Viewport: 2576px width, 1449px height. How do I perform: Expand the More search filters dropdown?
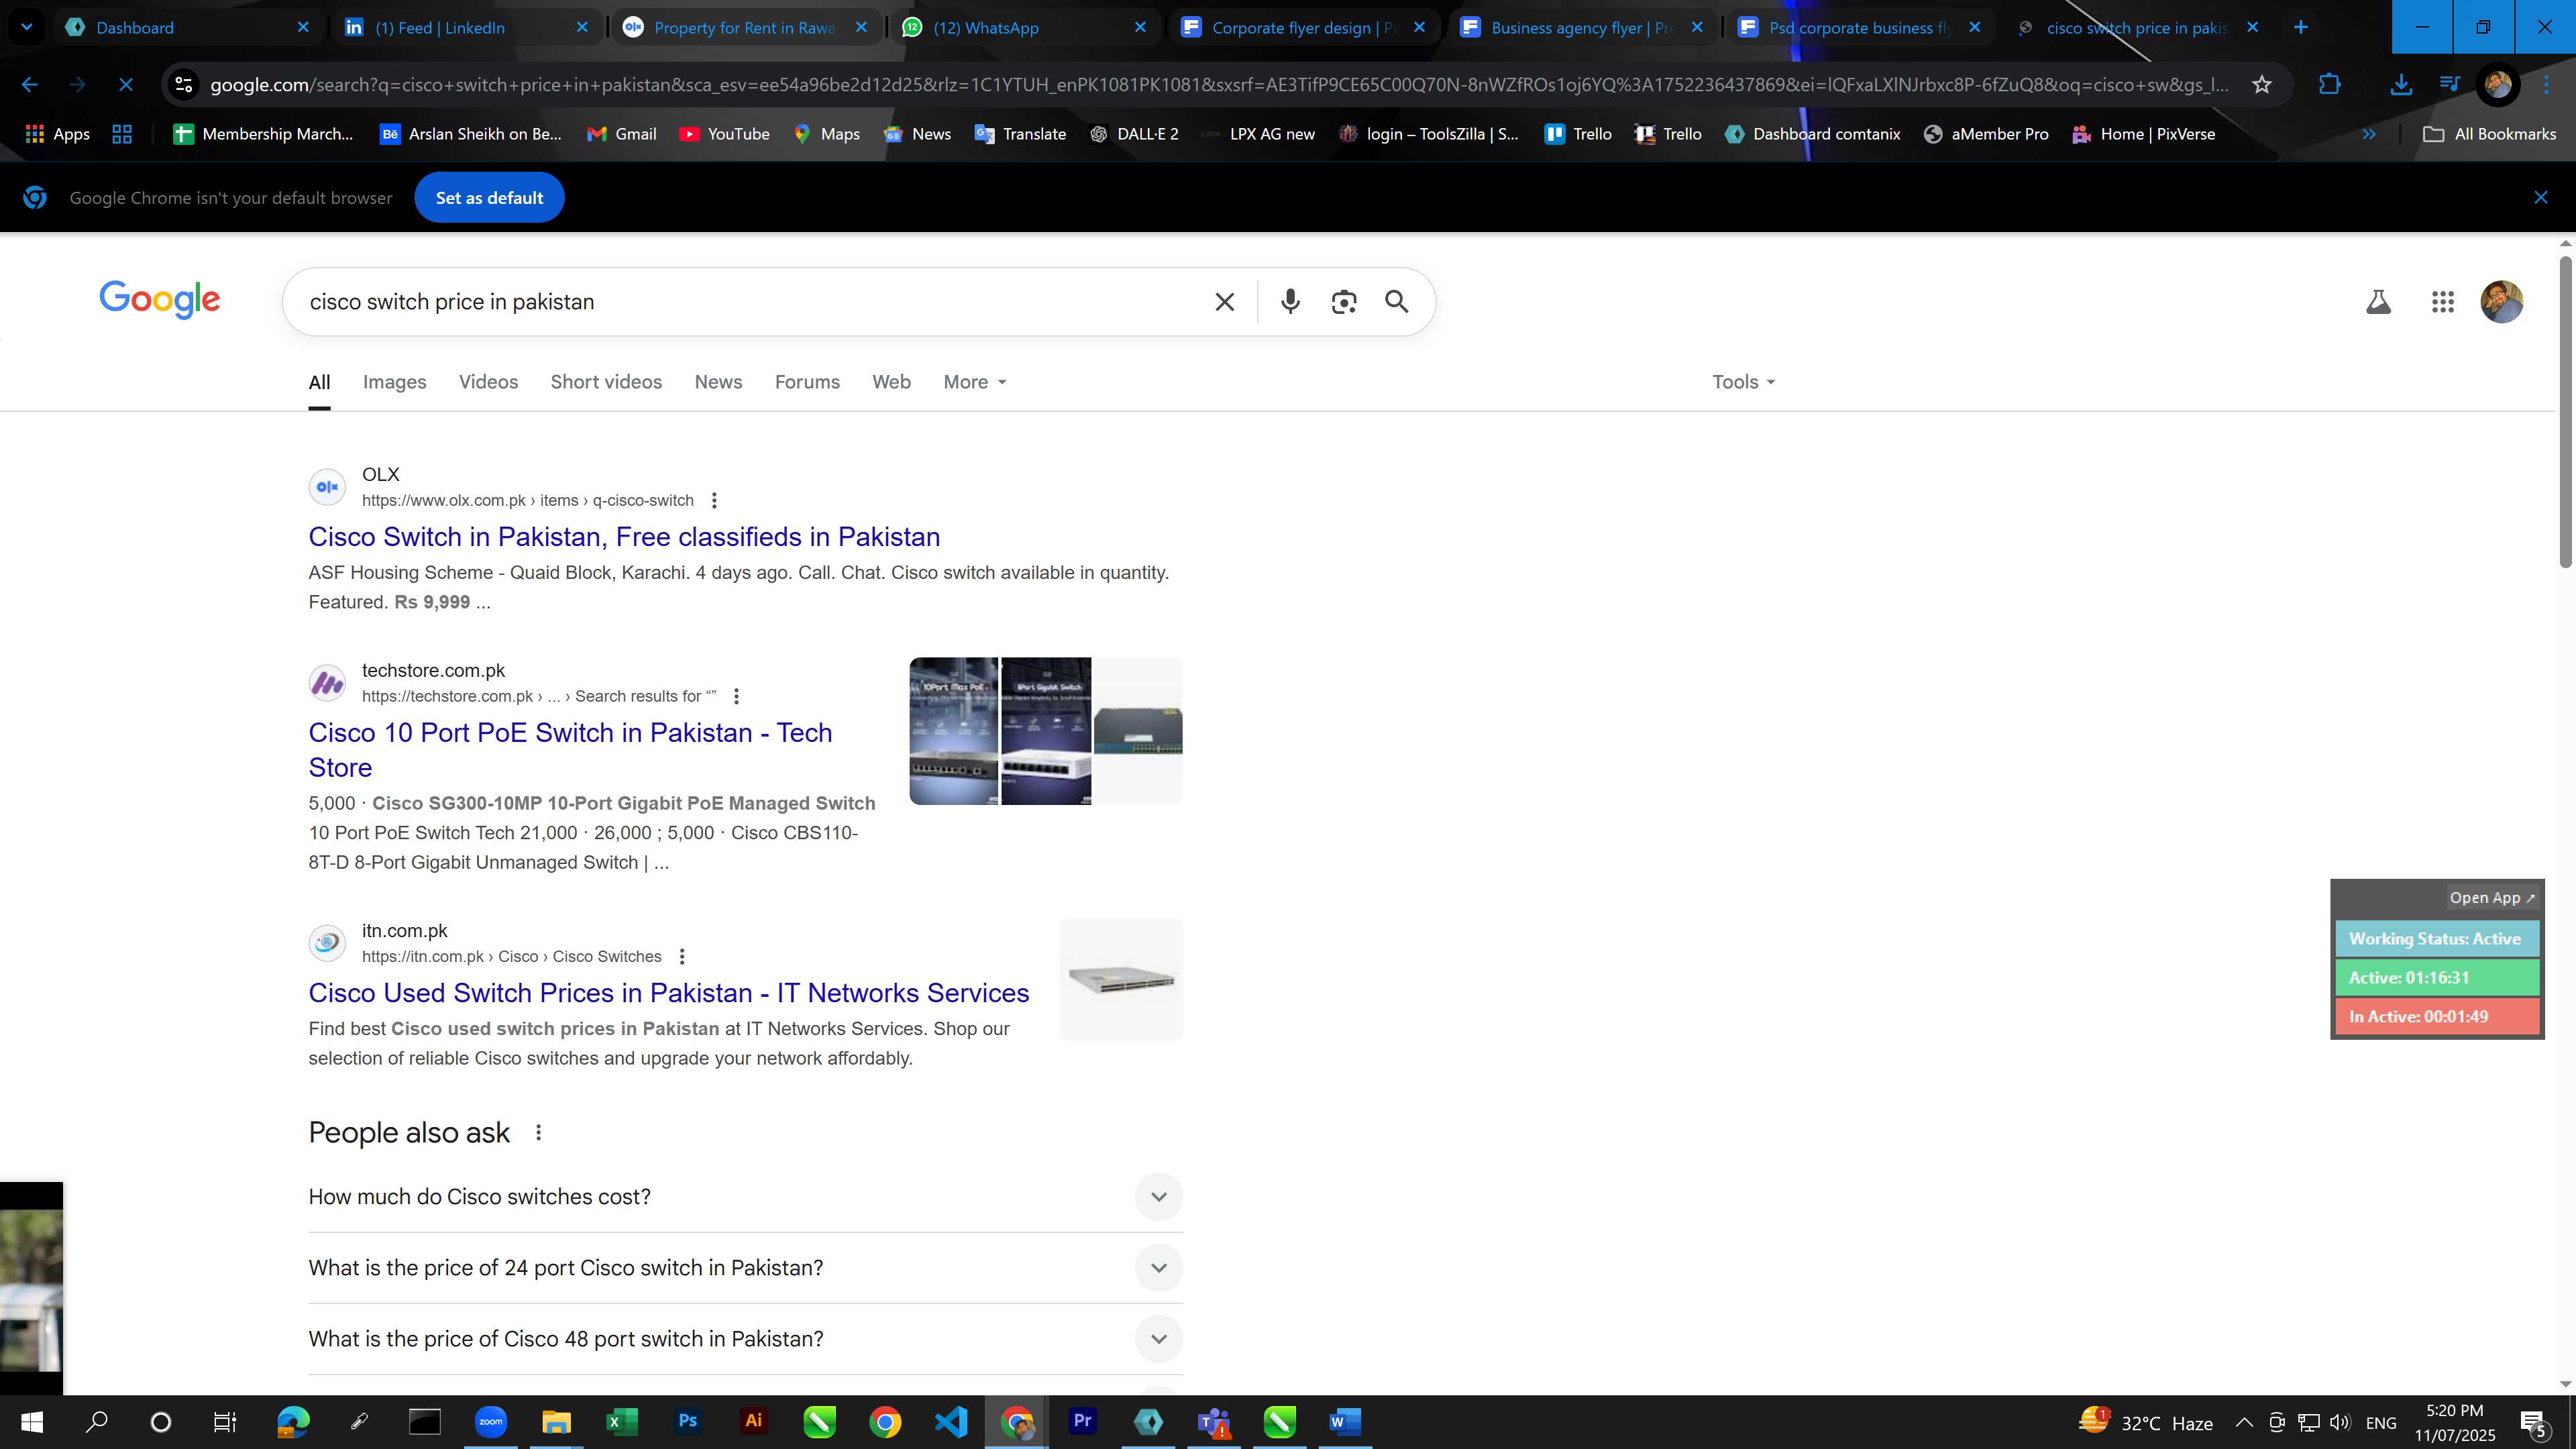click(x=975, y=382)
